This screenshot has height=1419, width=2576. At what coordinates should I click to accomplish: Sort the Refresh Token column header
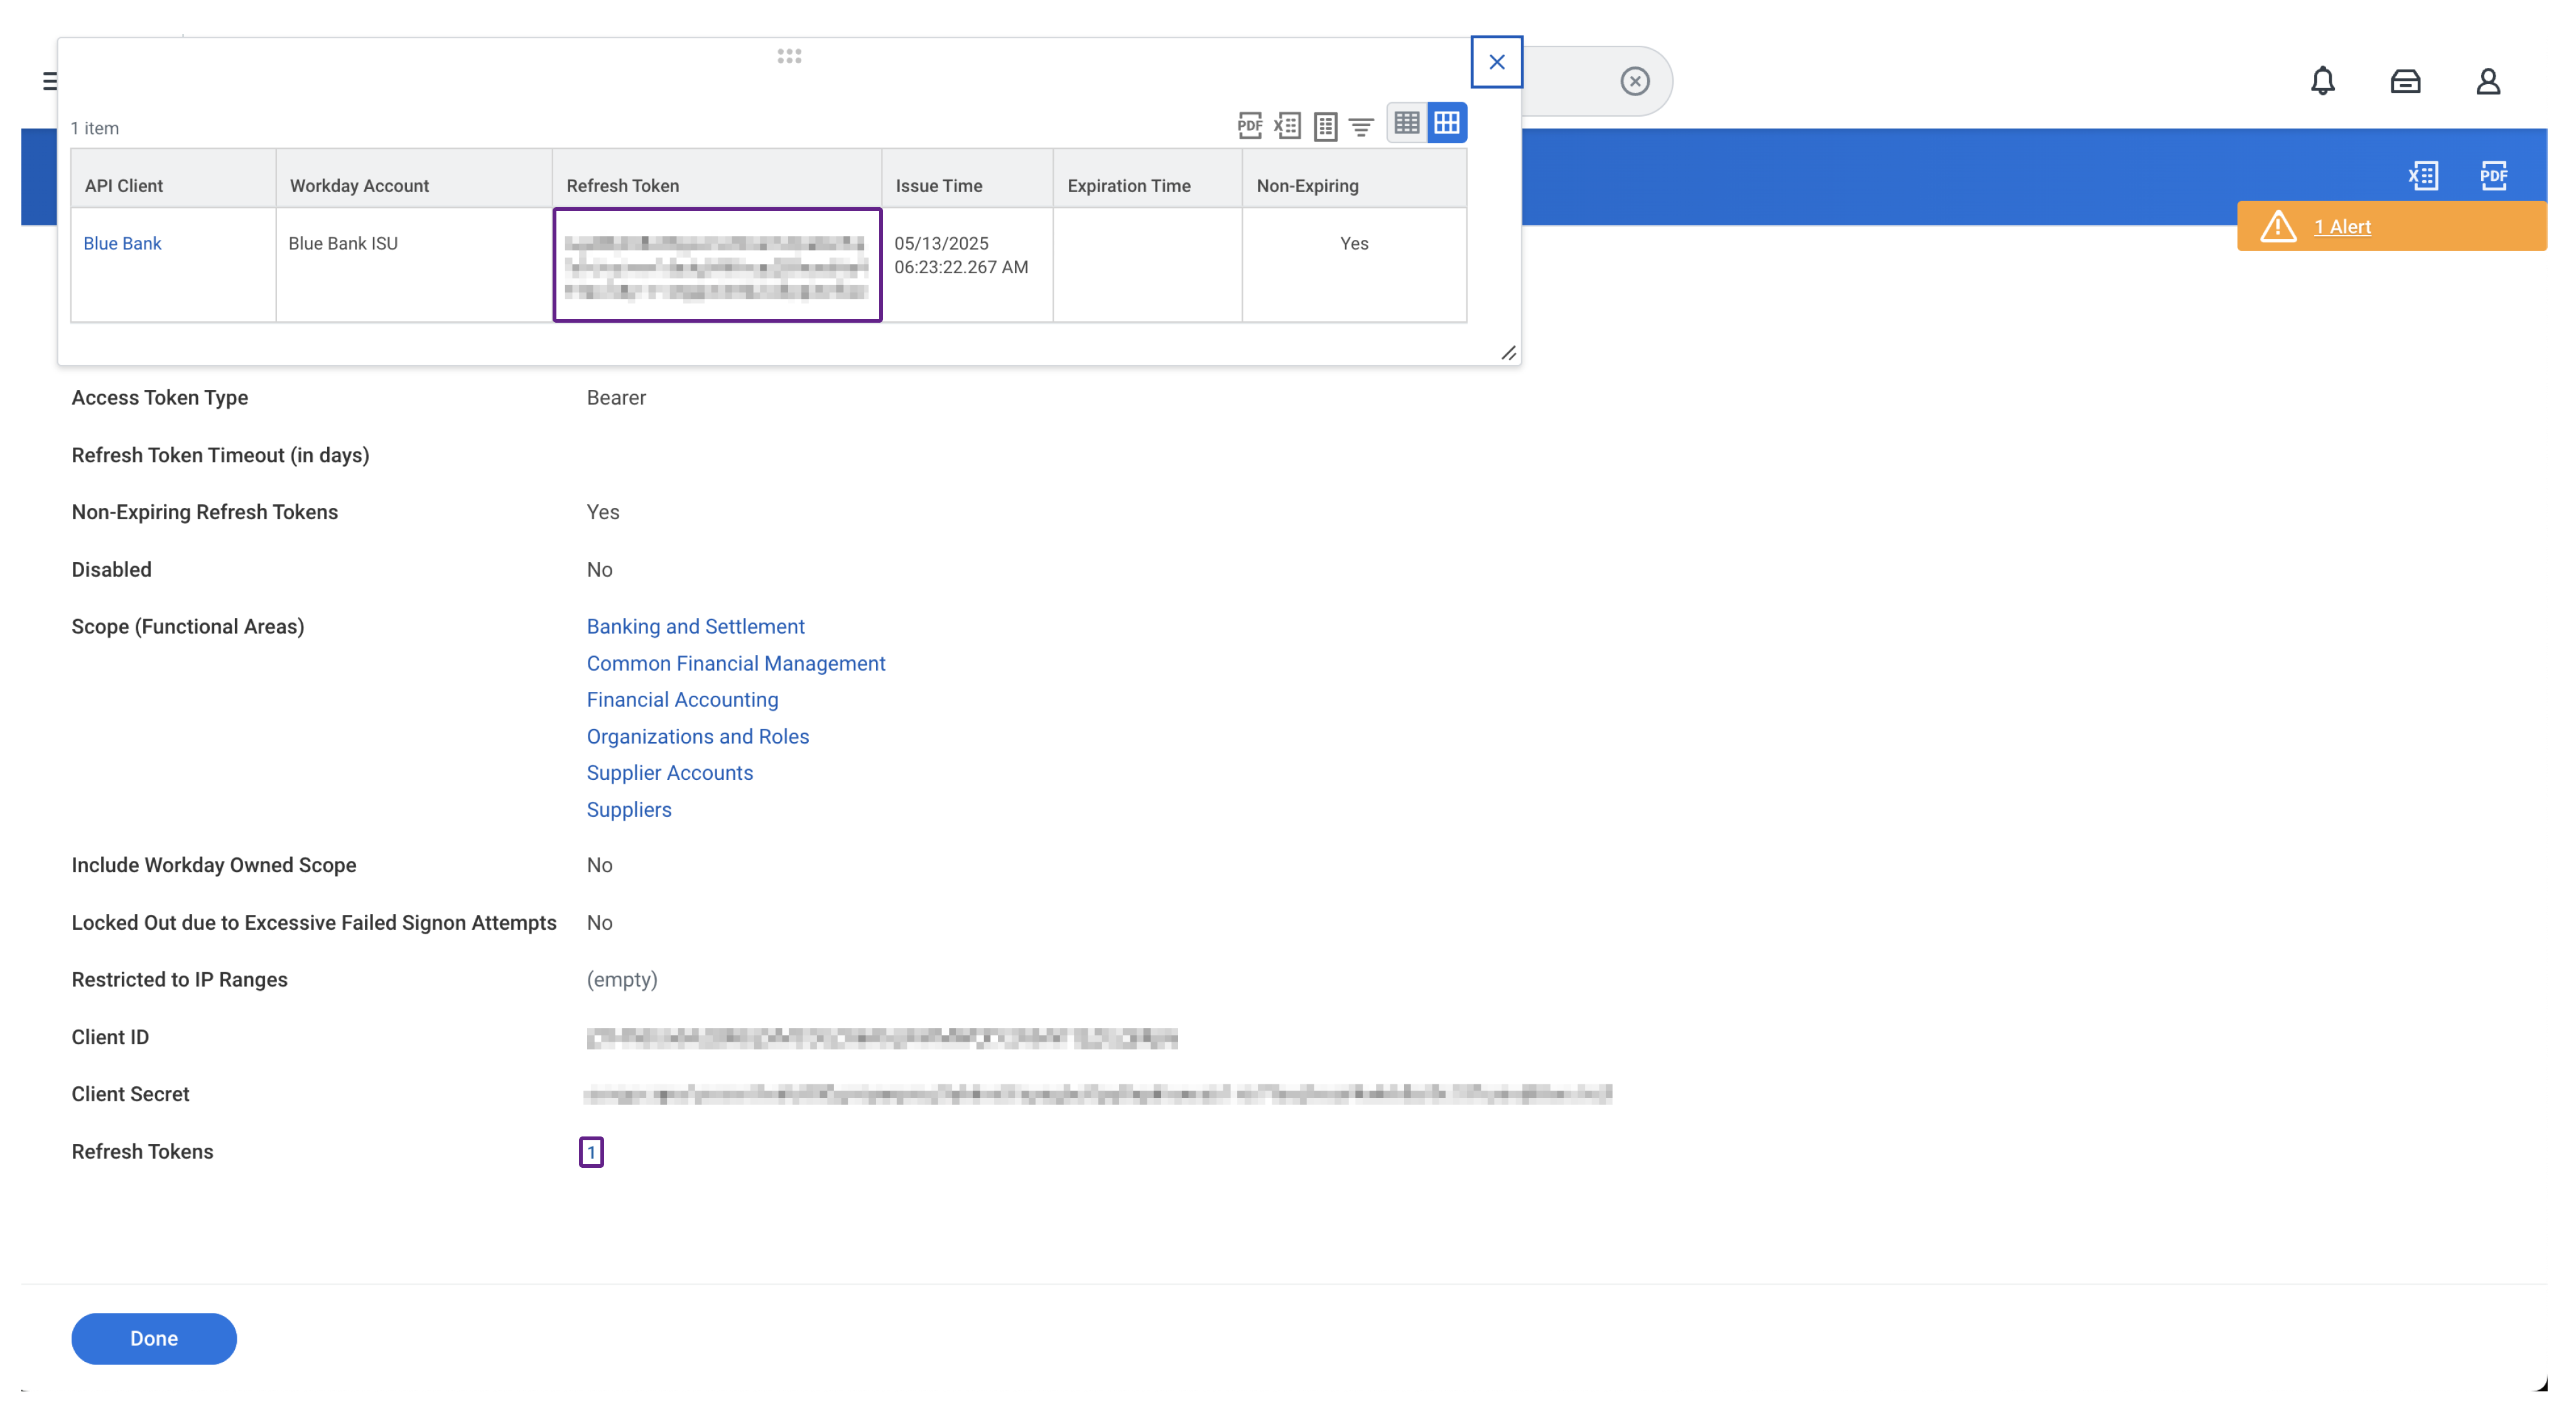[623, 185]
